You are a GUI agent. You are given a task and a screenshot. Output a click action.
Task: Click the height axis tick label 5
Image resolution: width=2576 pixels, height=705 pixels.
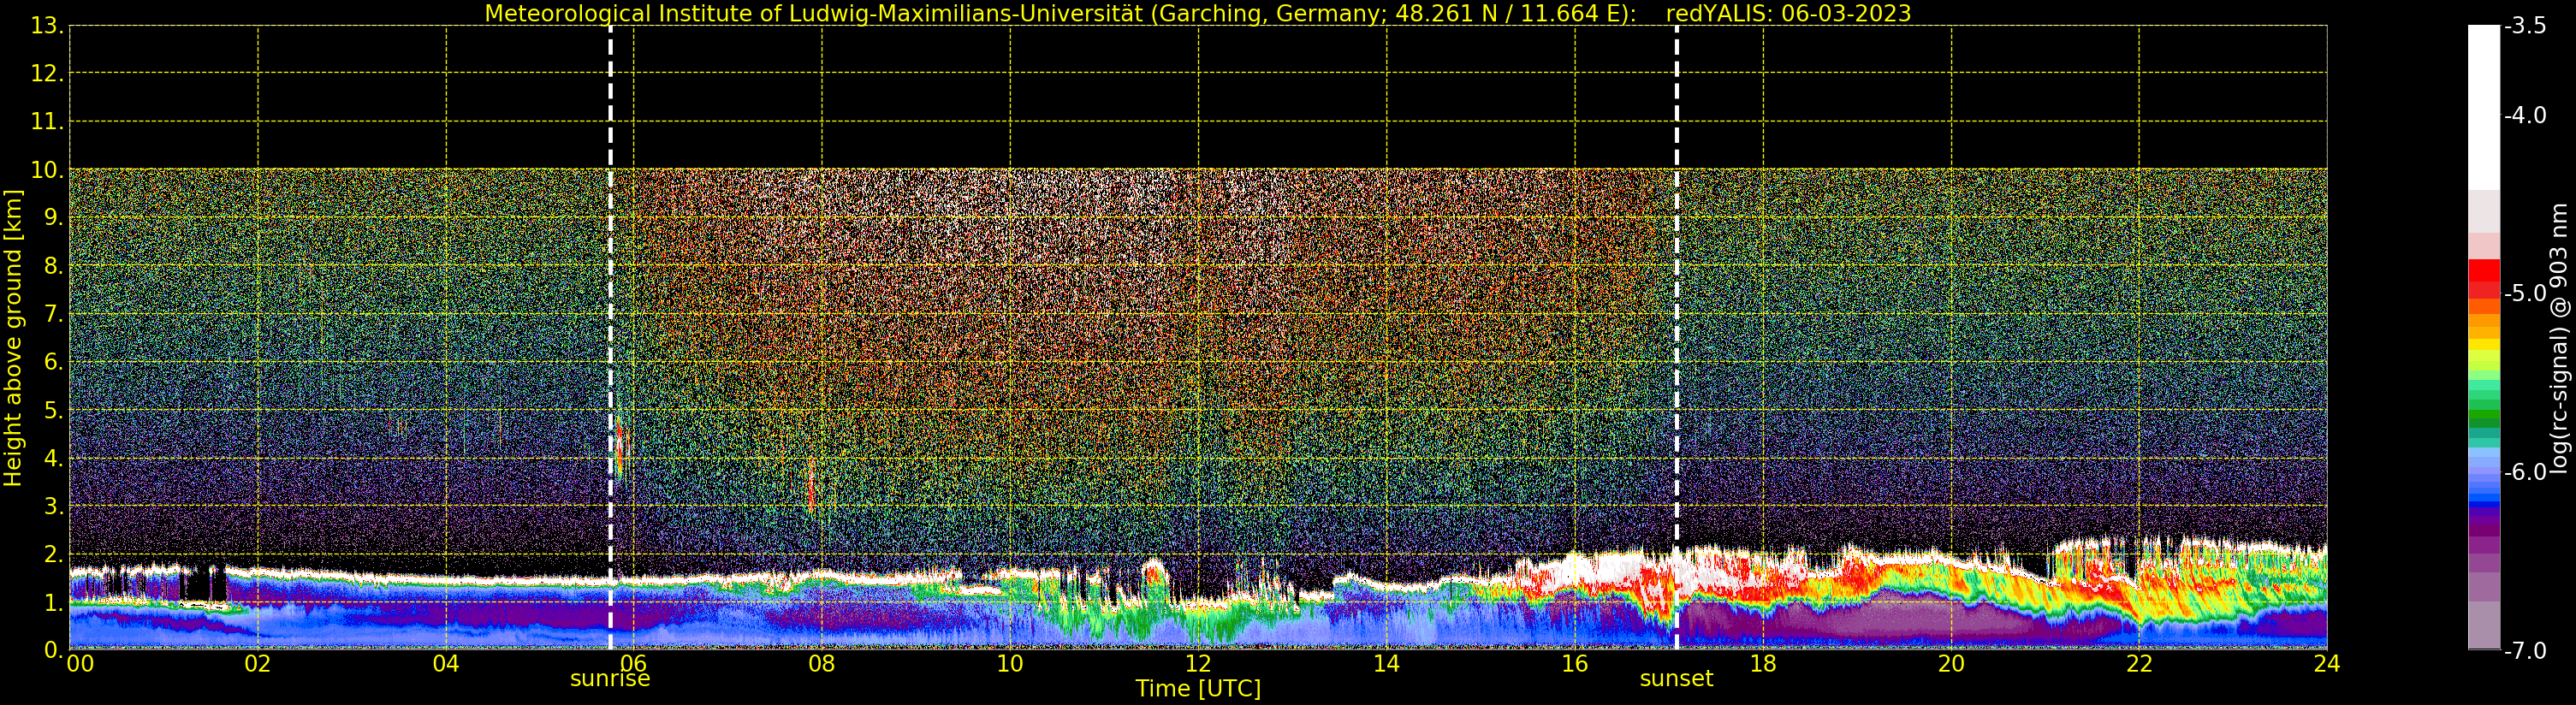click(53, 410)
